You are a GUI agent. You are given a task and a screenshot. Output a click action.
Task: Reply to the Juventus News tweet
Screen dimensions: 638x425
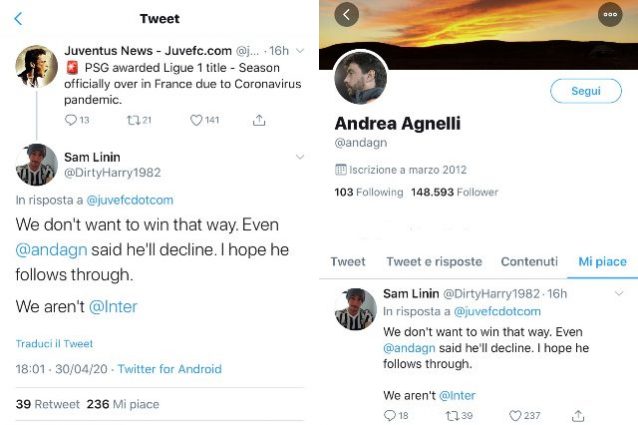[x=70, y=120]
